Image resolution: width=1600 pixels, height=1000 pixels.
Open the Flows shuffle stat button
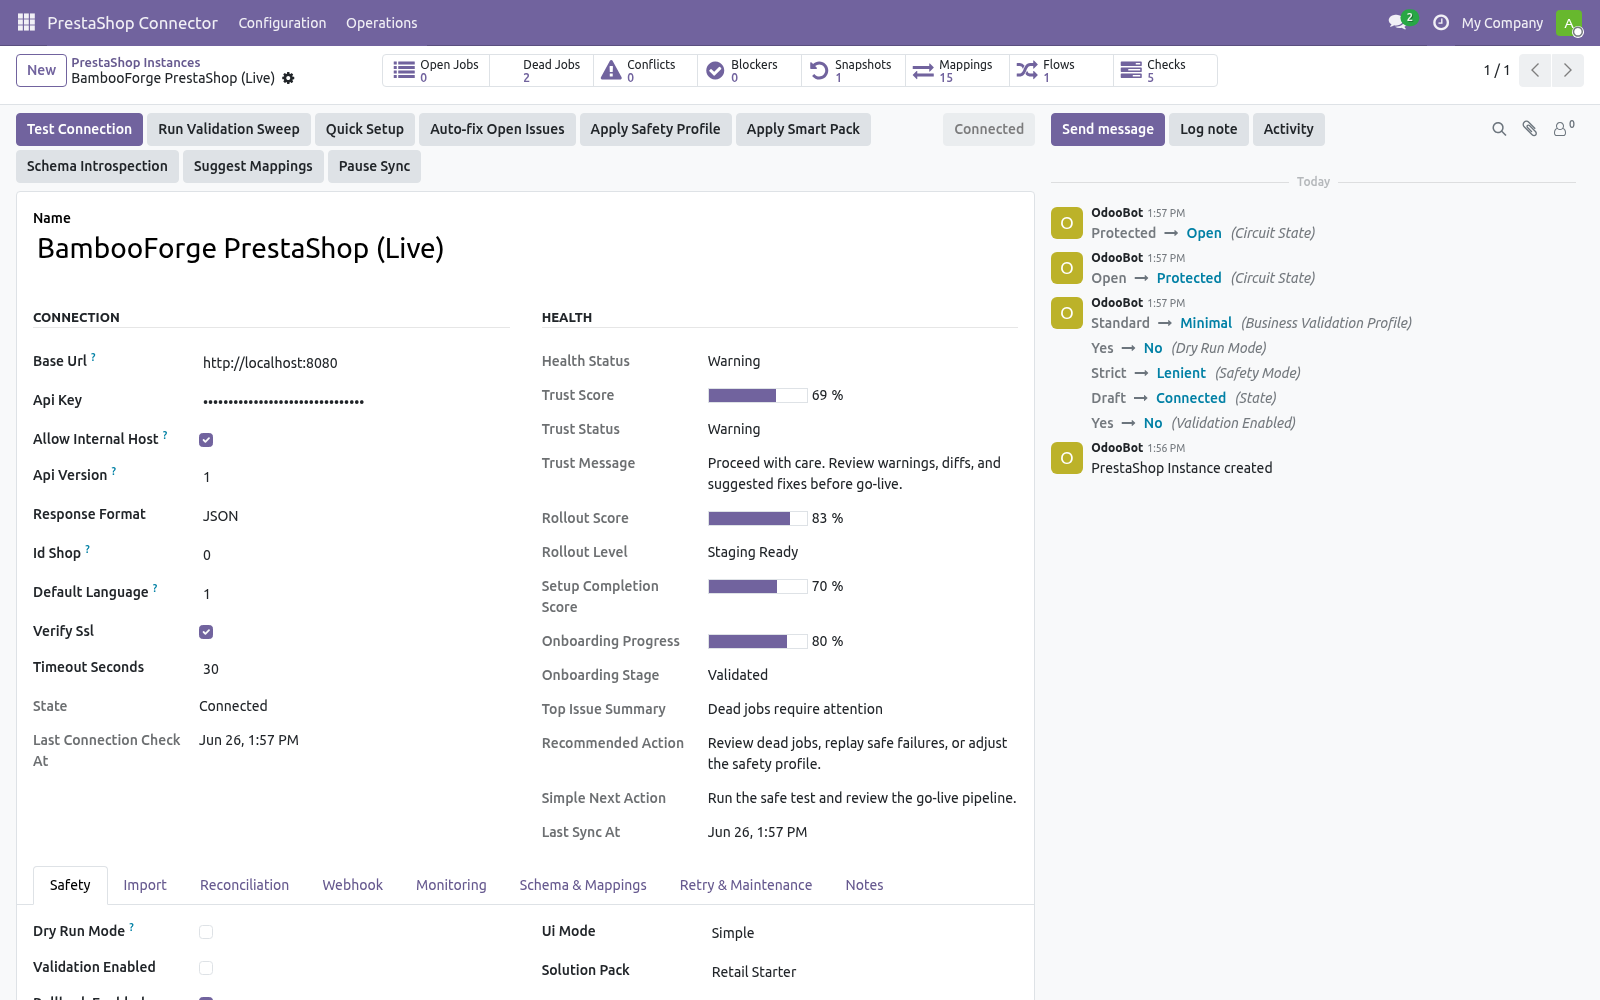(x=1061, y=70)
